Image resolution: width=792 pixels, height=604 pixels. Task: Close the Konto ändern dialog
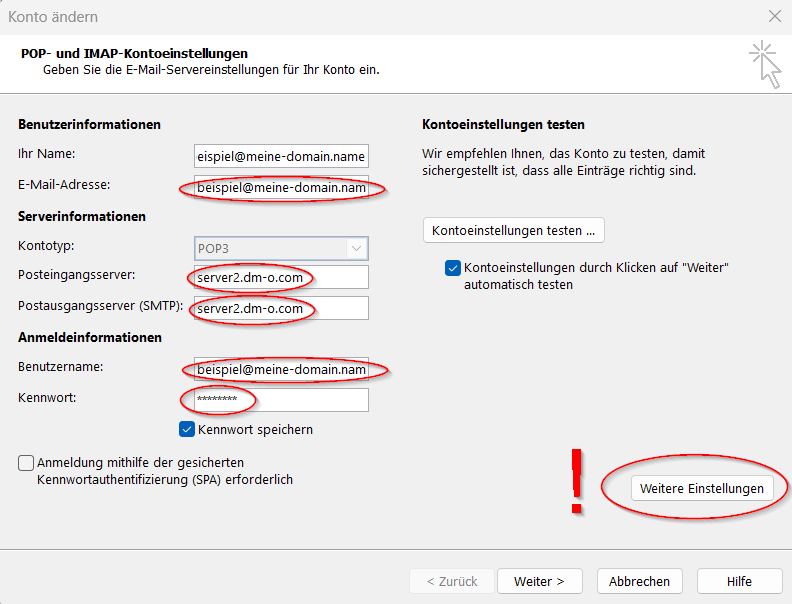pos(774,17)
